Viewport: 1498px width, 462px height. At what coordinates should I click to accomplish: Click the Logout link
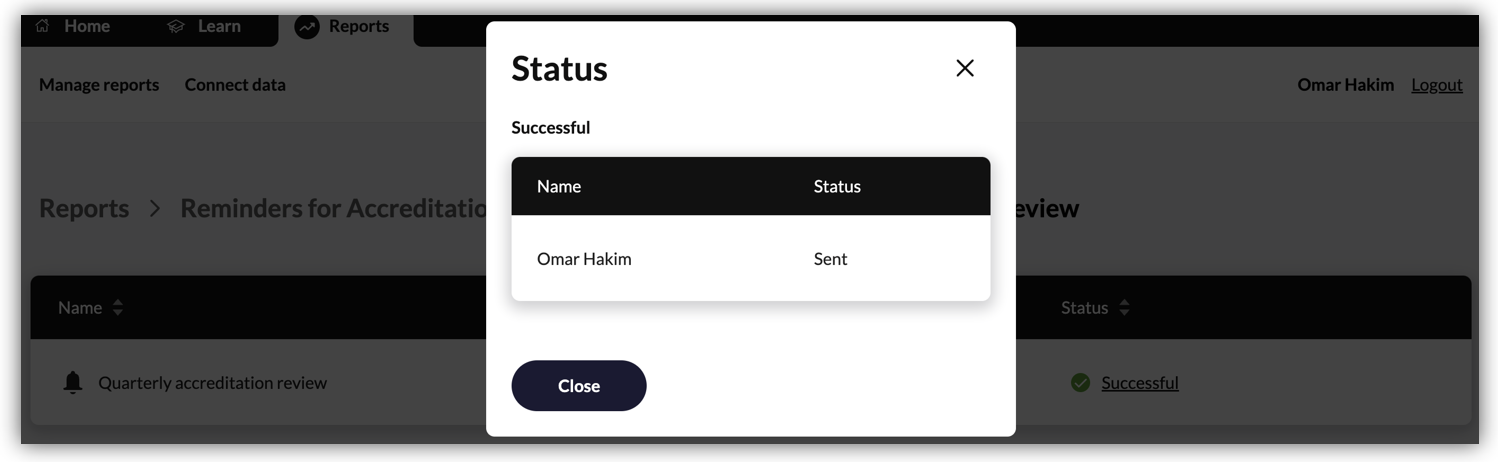[x=1437, y=85]
